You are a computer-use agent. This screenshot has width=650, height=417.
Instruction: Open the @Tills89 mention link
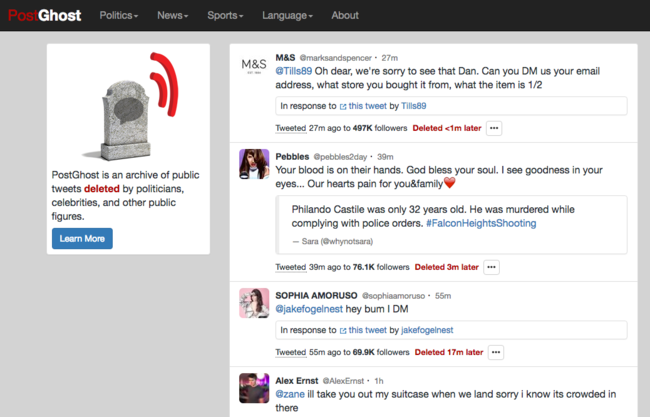tap(293, 71)
